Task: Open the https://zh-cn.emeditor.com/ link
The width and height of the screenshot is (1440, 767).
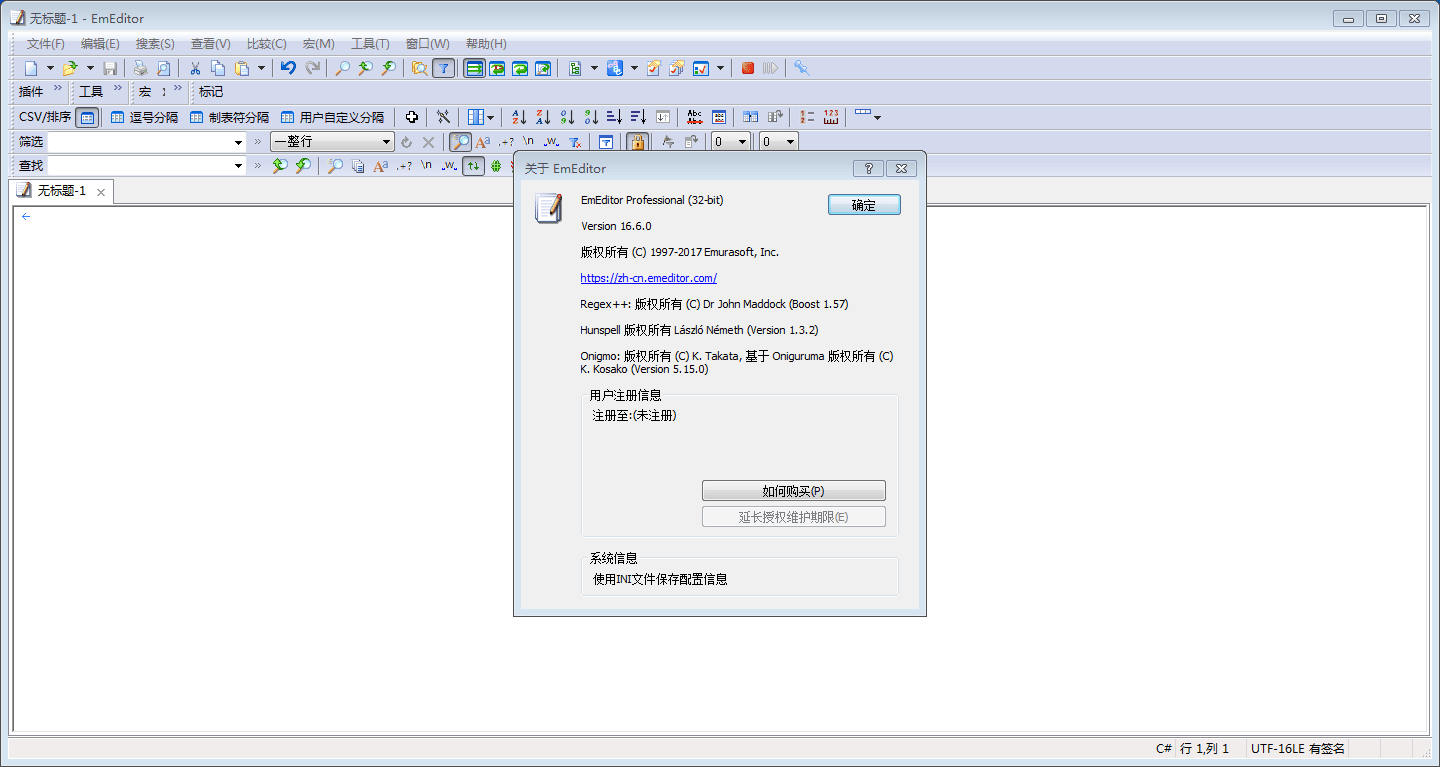Action: [x=648, y=278]
